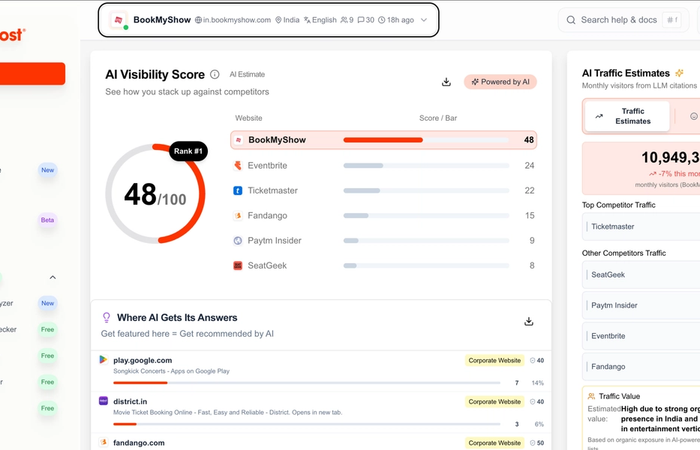Click the BookMyShow logo in project selector
Viewport: 700px width, 450px height.
(118, 20)
